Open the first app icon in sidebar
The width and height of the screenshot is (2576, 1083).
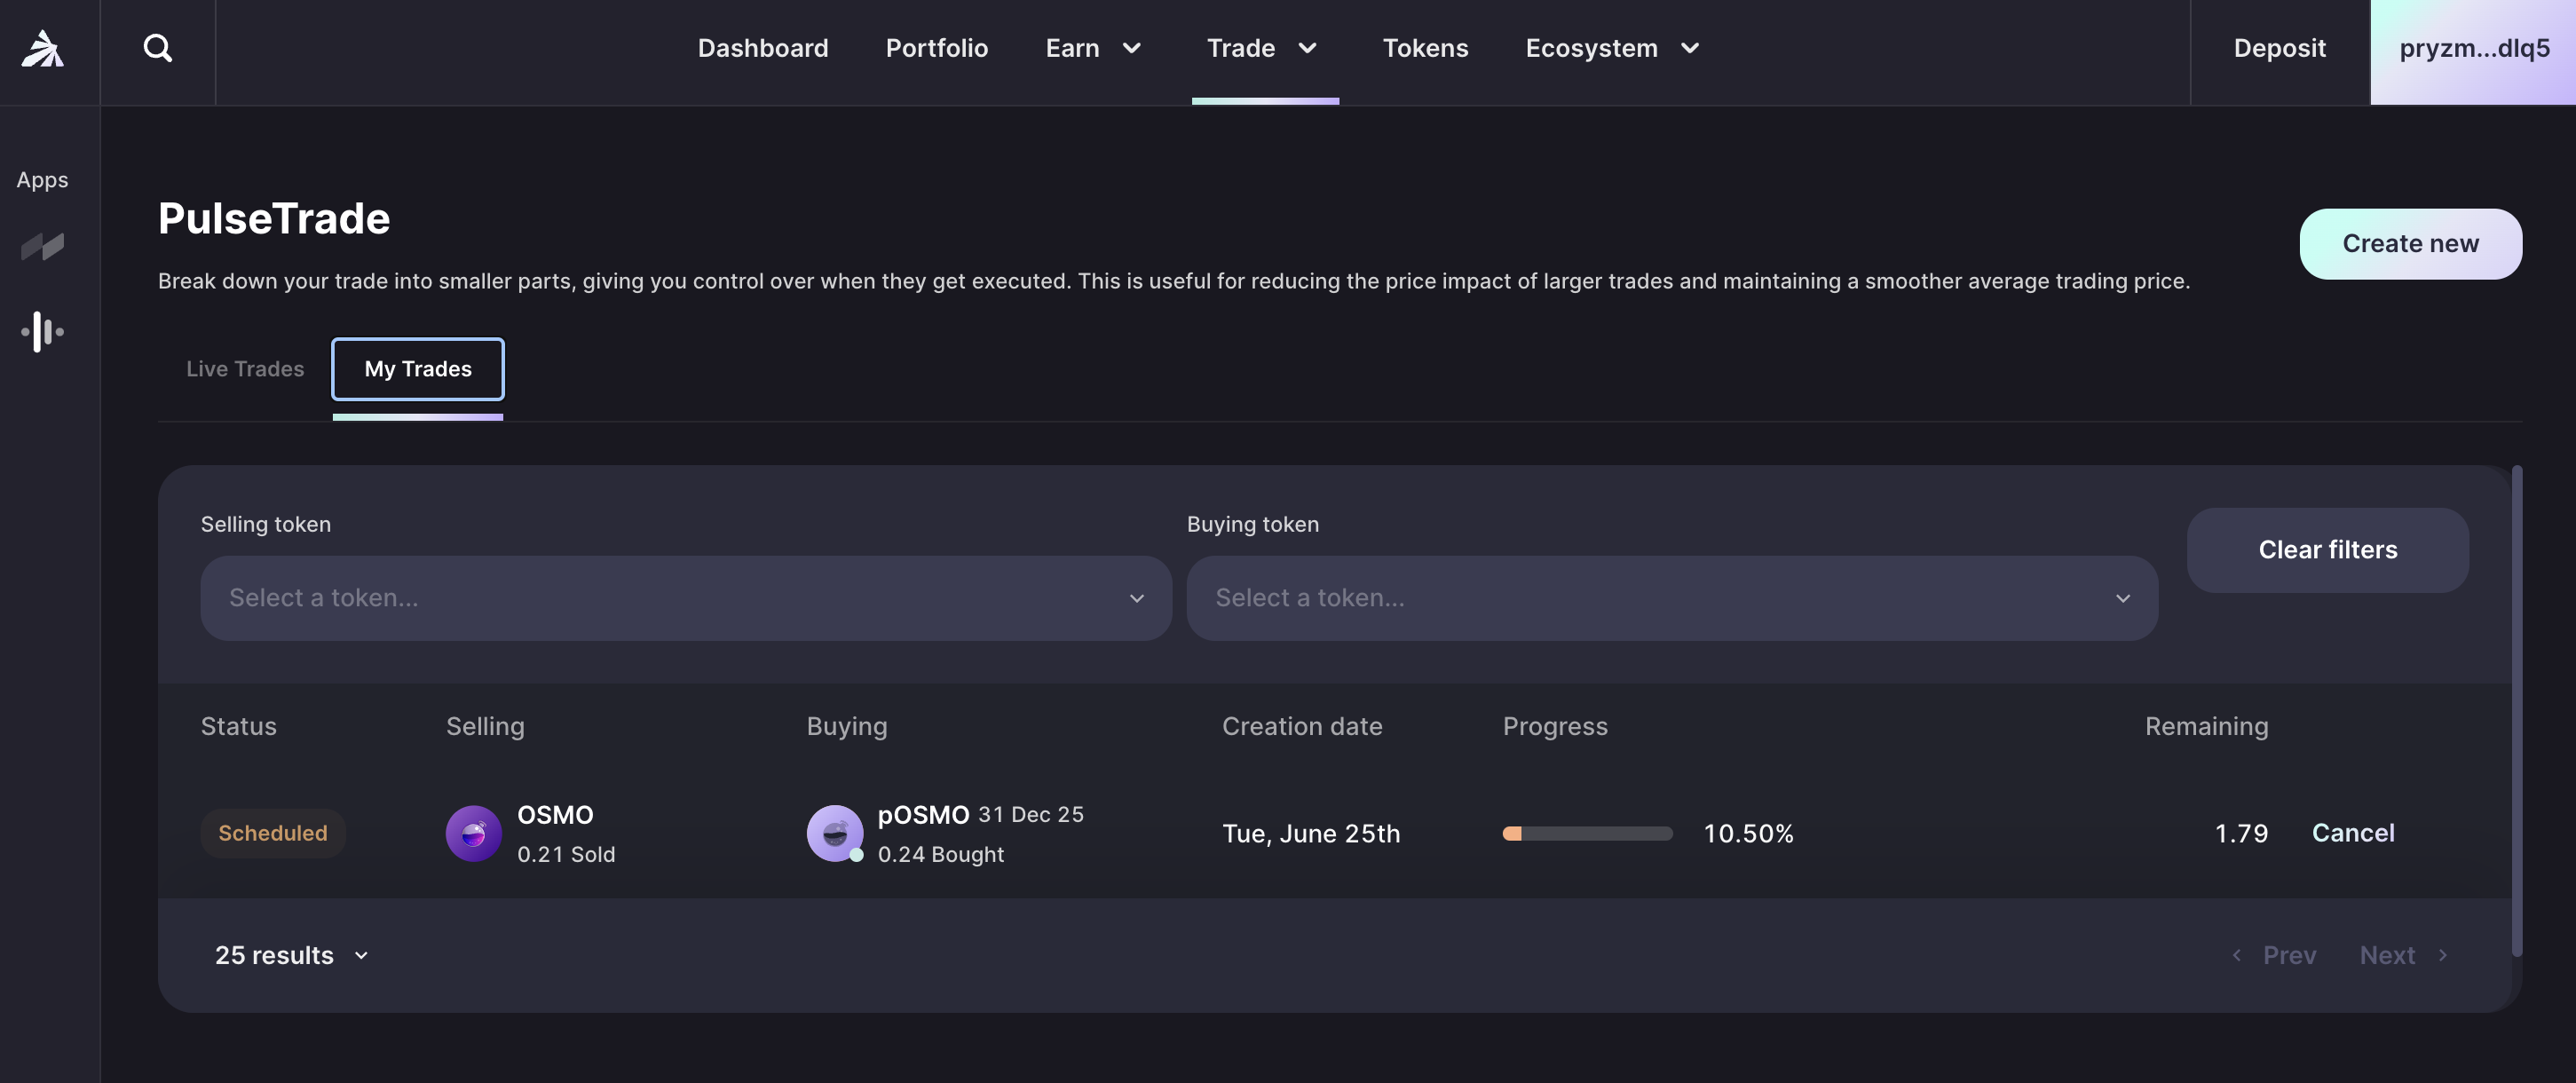[x=42, y=246]
